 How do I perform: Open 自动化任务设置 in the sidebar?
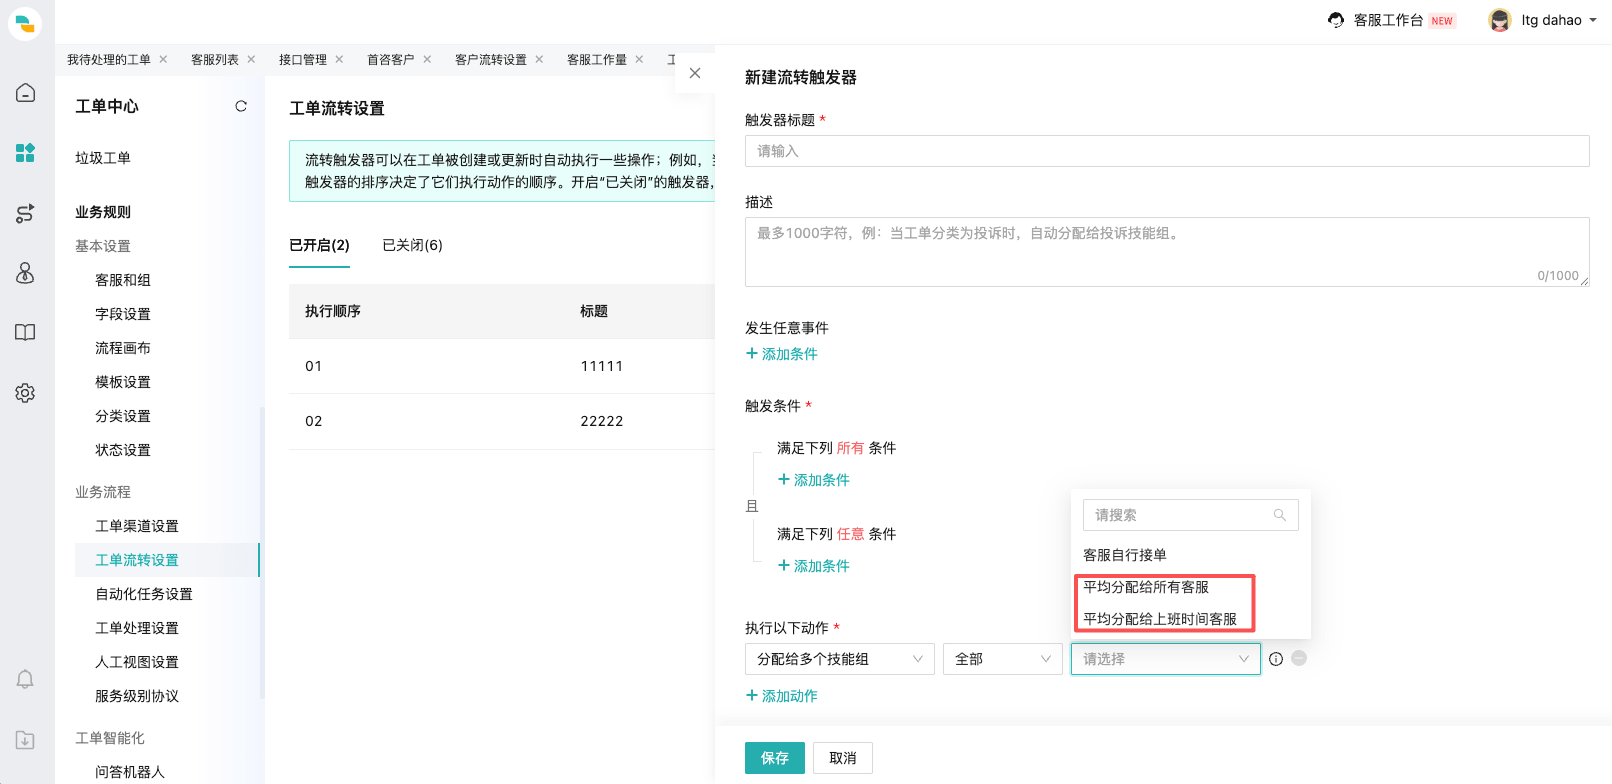pyautogui.click(x=144, y=594)
